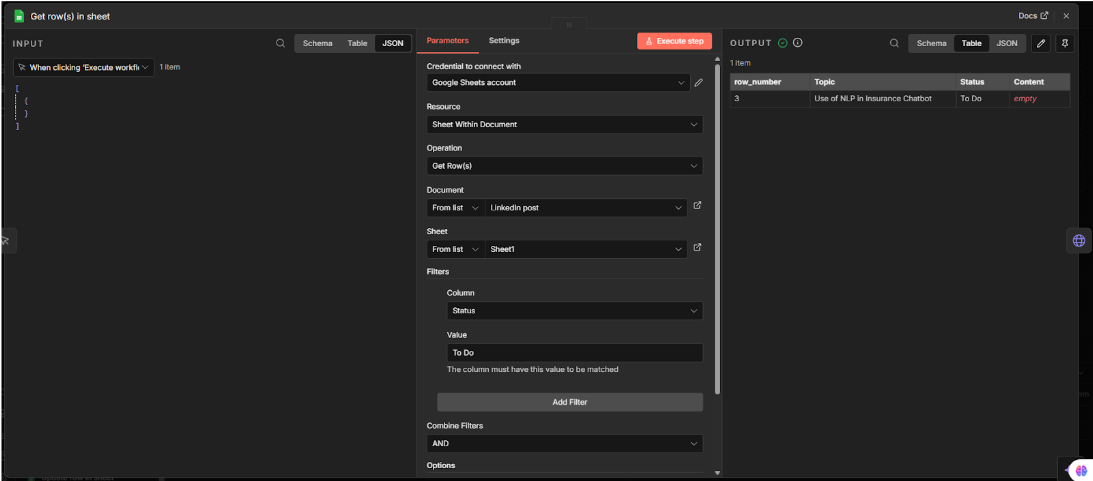
Task: Search the output data
Action: click(x=894, y=43)
